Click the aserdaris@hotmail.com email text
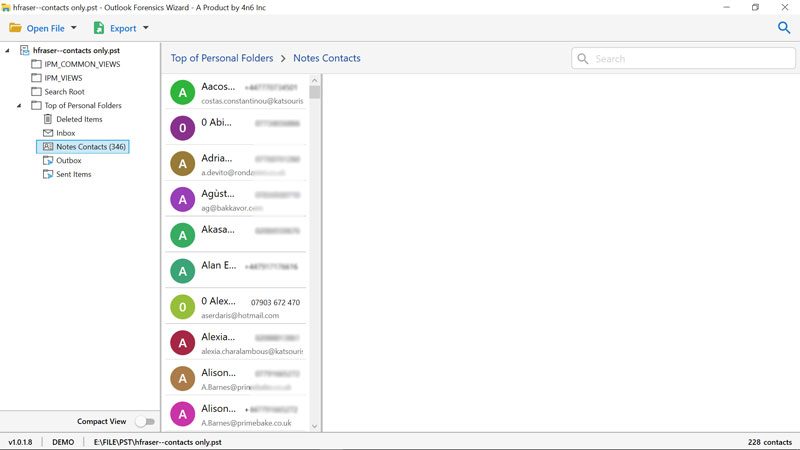Image resolution: width=800 pixels, height=450 pixels. click(x=240, y=316)
